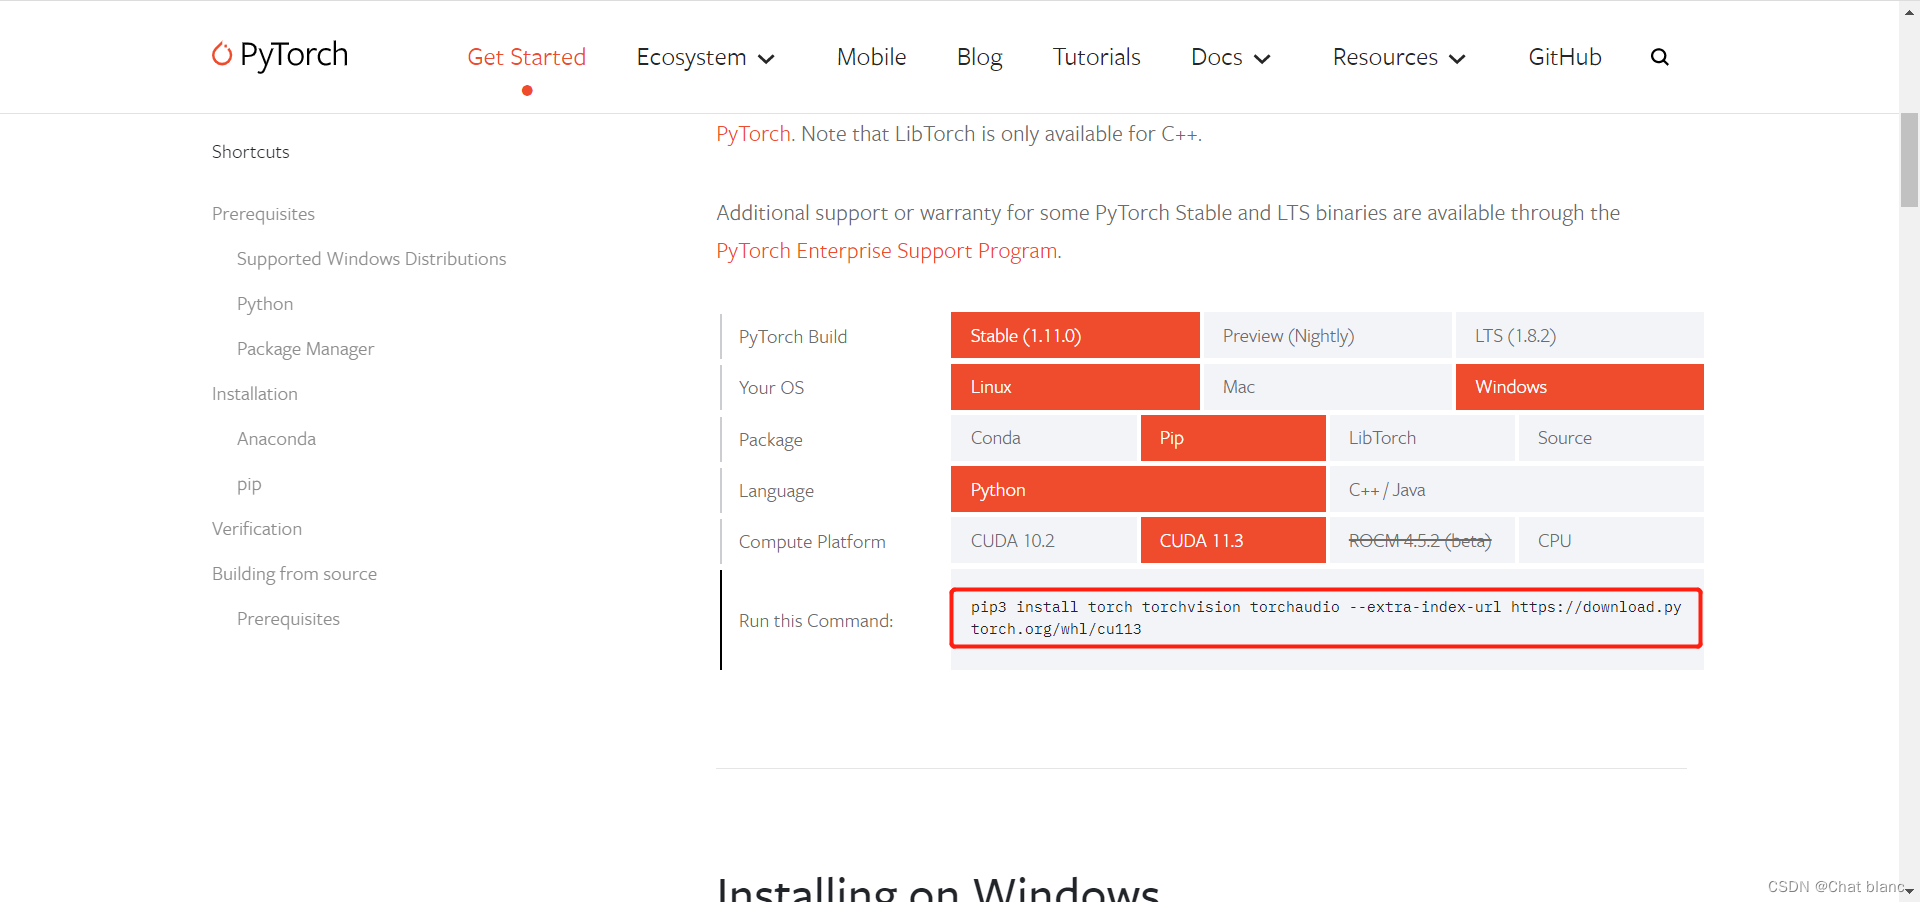Select Conda package option
Viewport: 1920px width, 902px height.
tap(1044, 438)
